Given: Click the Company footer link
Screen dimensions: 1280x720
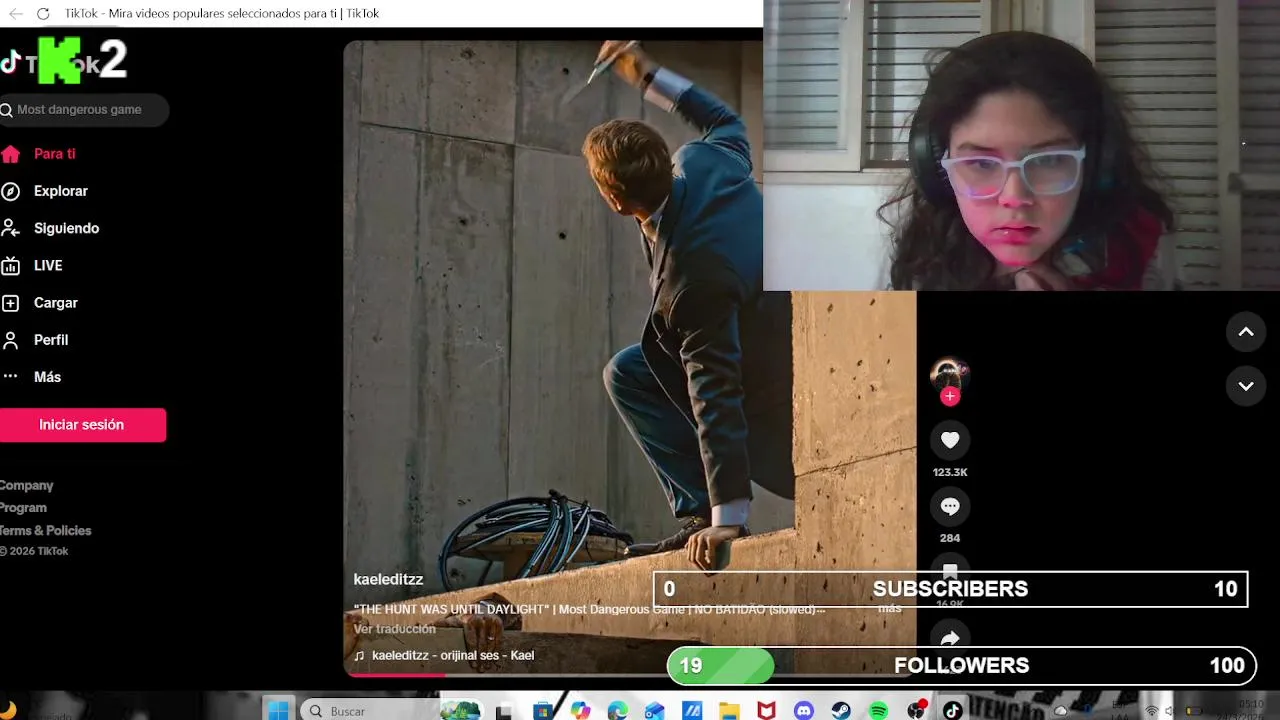Looking at the screenshot, I should pyautogui.click(x=26, y=485).
